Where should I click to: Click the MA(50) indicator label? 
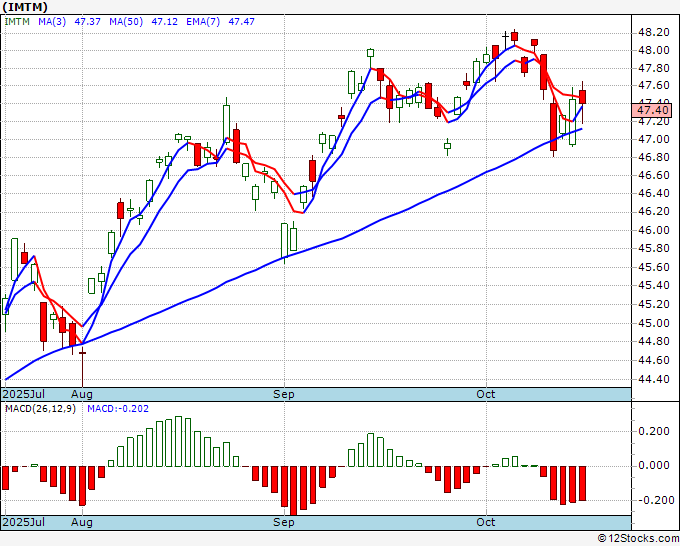(x=126, y=21)
